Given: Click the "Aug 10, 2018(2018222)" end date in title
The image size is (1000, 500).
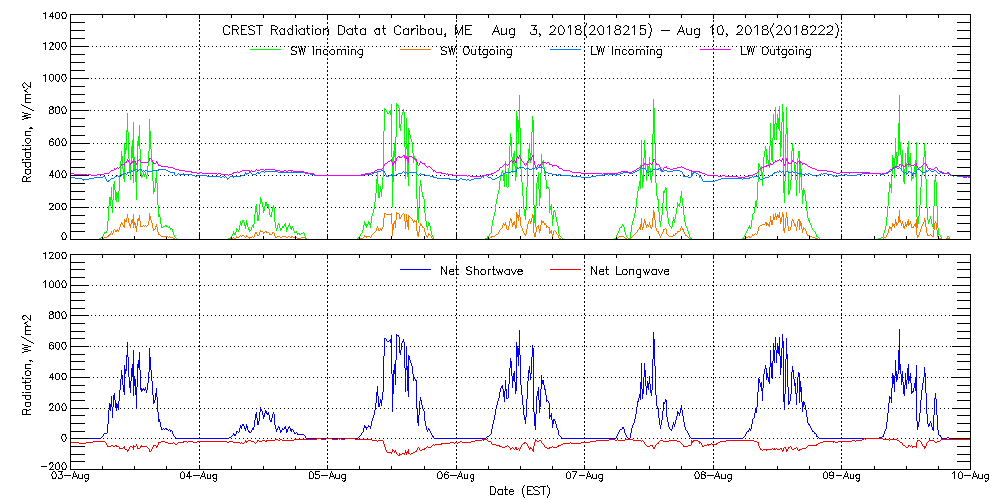Looking at the screenshot, I should pos(756,31).
